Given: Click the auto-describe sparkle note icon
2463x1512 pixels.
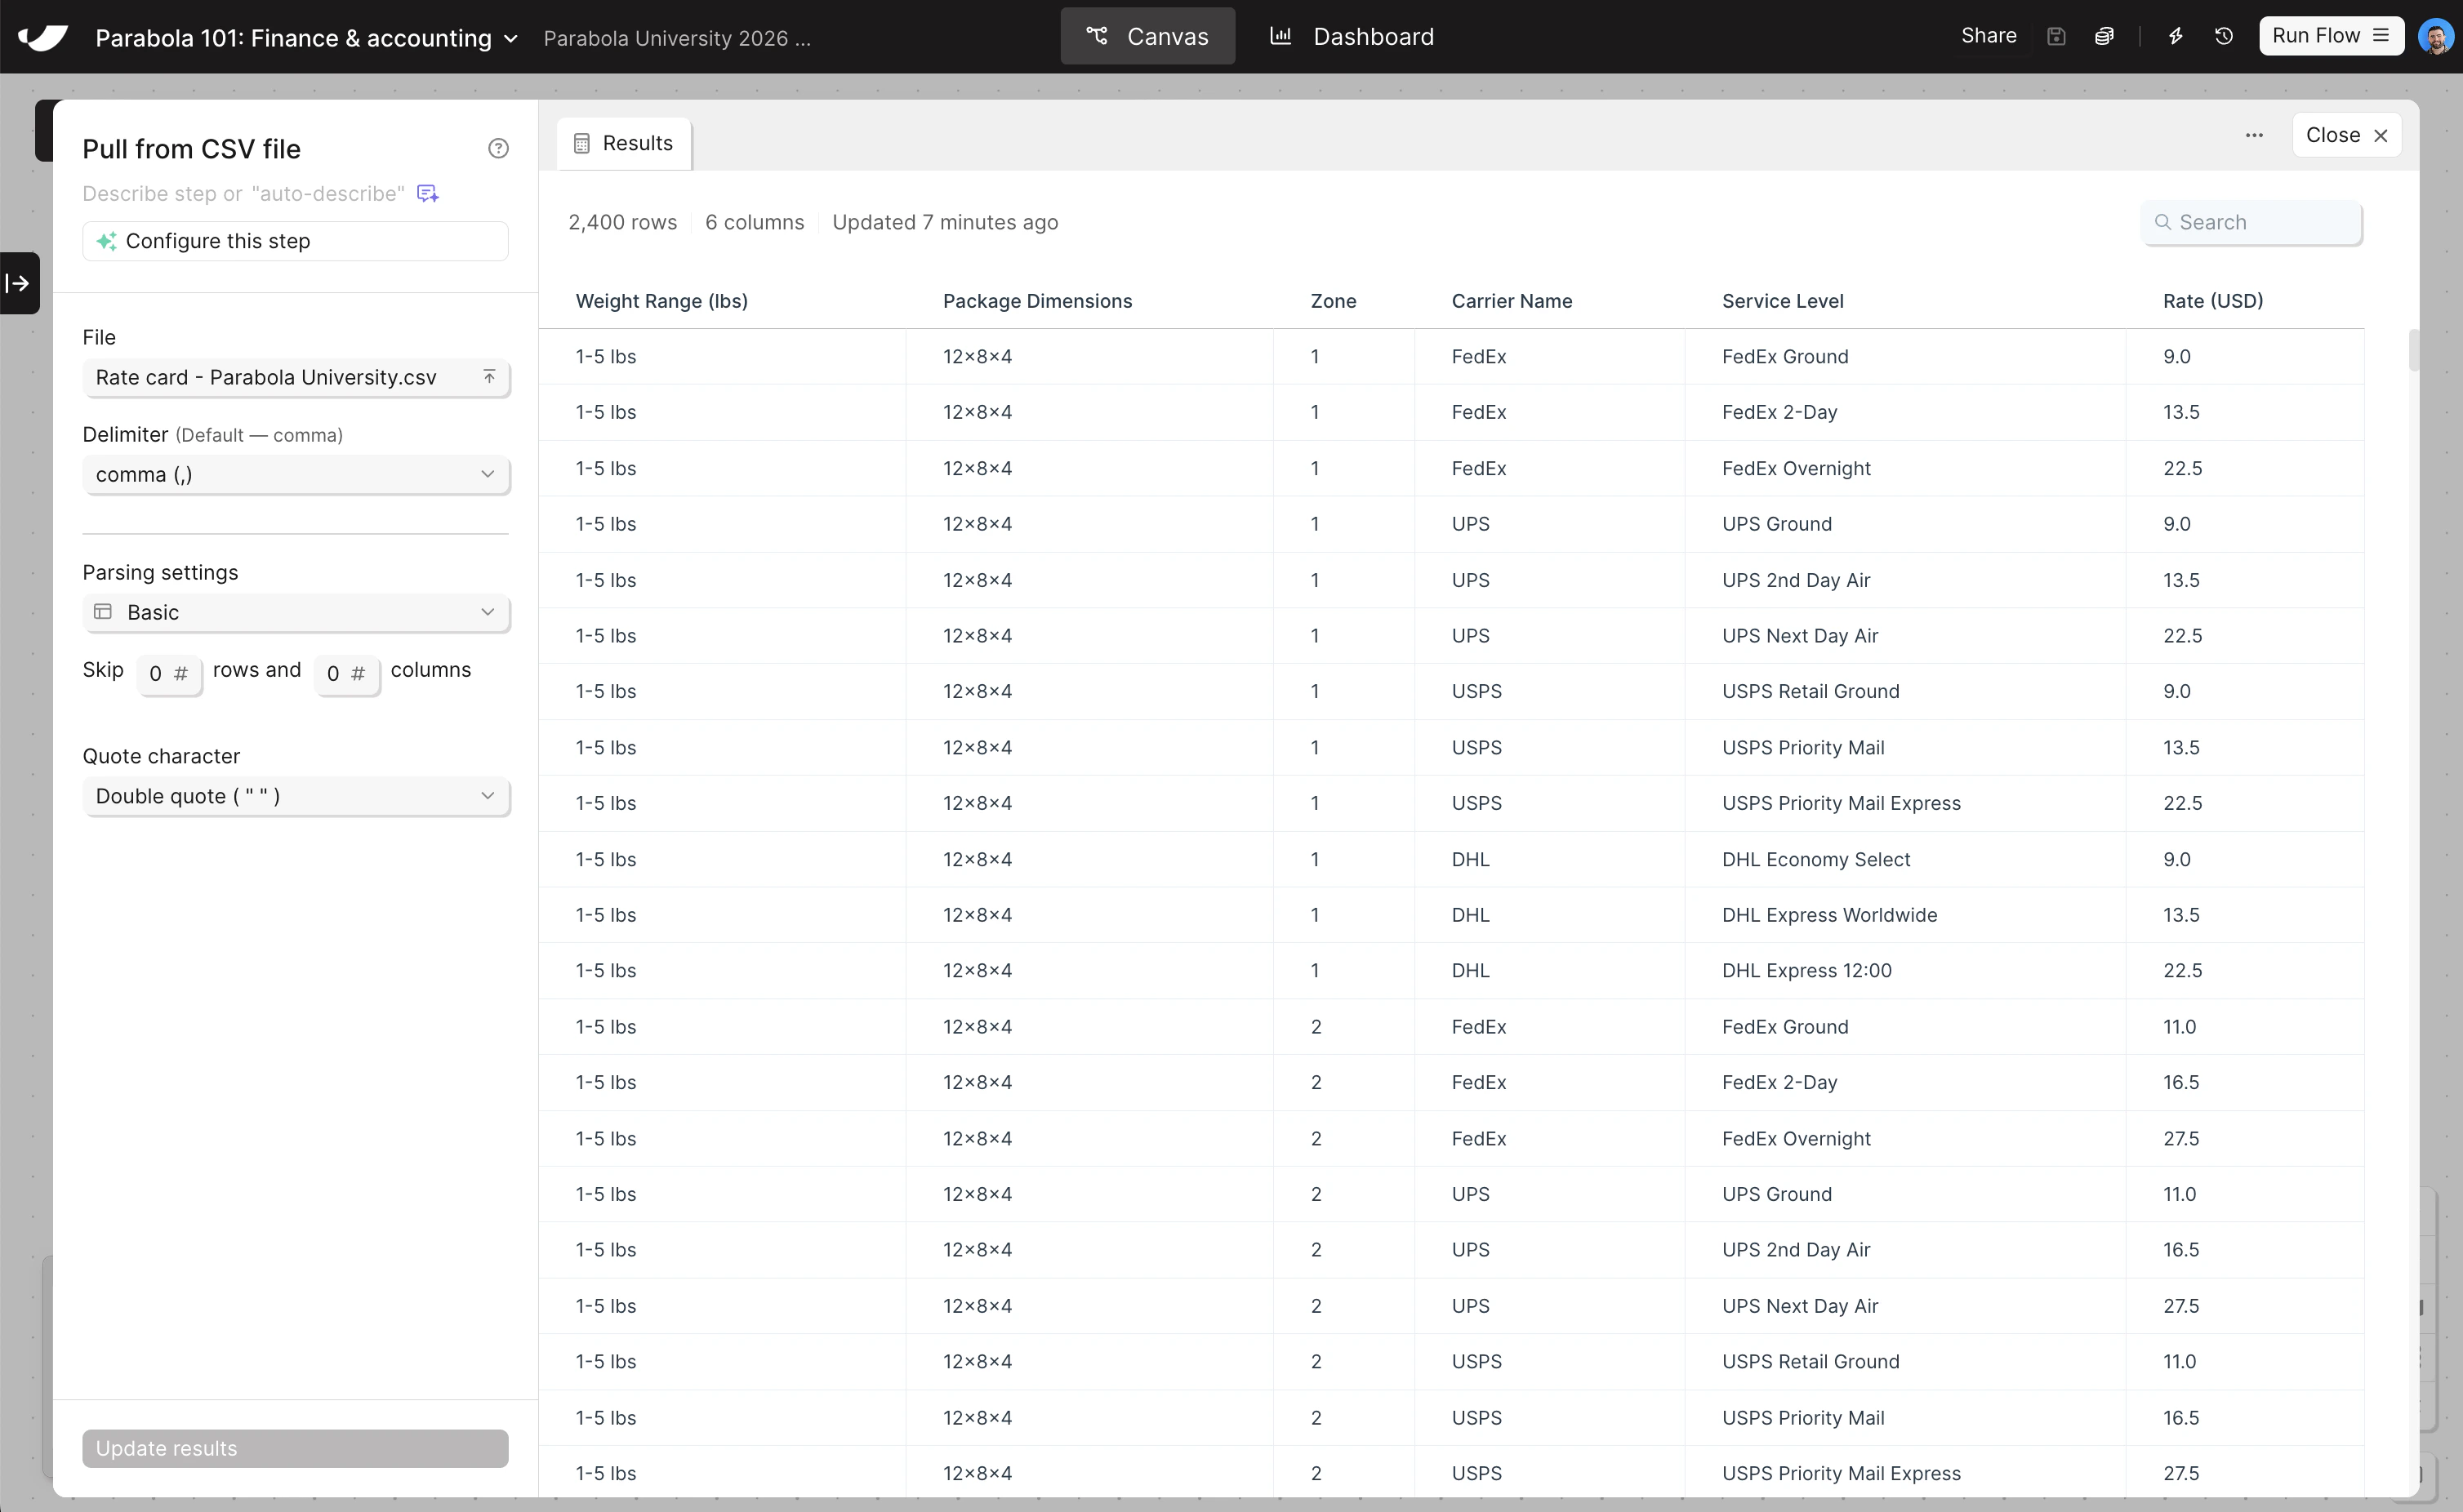Looking at the screenshot, I should (428, 193).
